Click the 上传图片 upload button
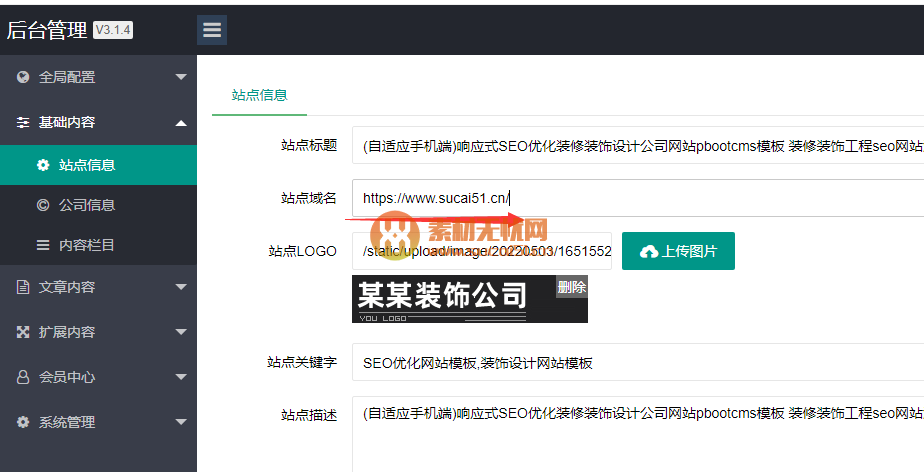924x472 pixels. (678, 251)
